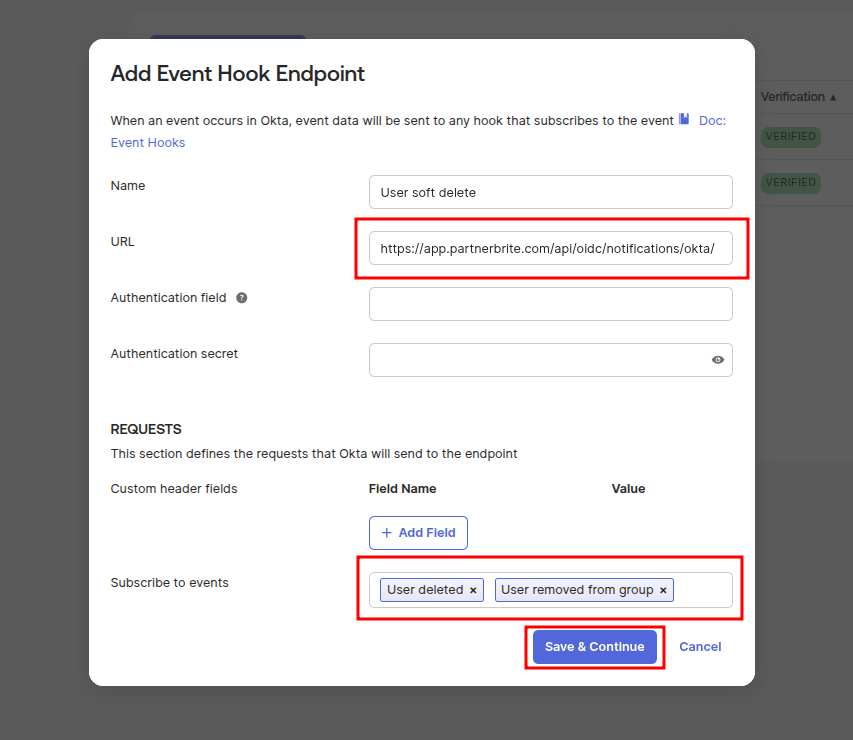Click the documentation book icon
The height and width of the screenshot is (740, 853).
tap(684, 119)
